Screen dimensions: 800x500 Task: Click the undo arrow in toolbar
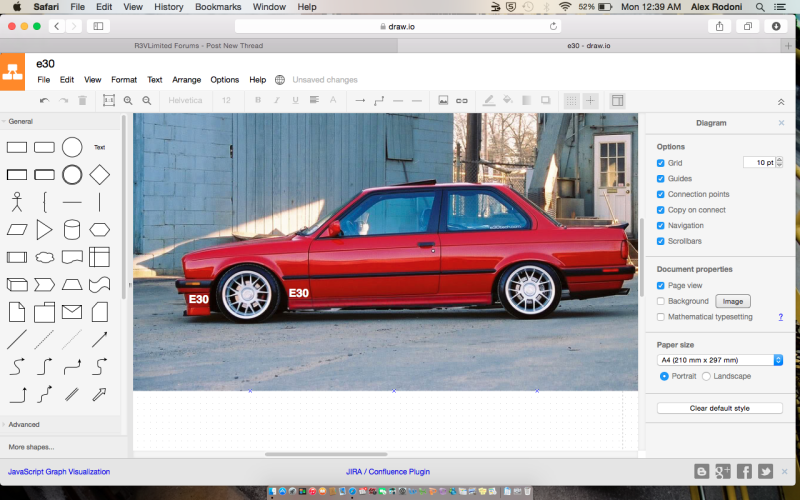[44, 101]
